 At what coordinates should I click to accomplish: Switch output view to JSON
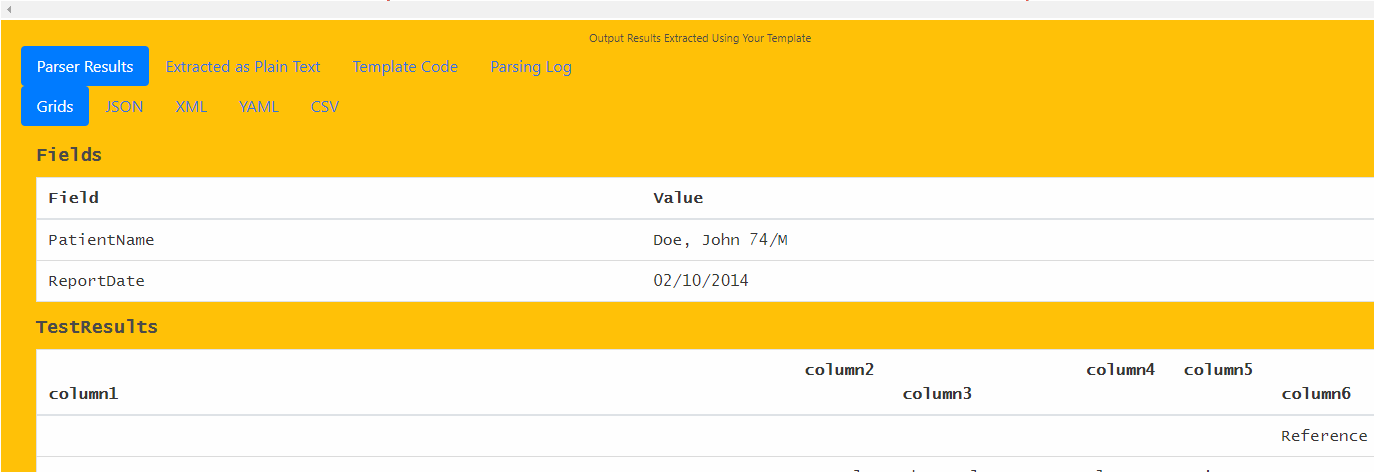click(x=124, y=106)
